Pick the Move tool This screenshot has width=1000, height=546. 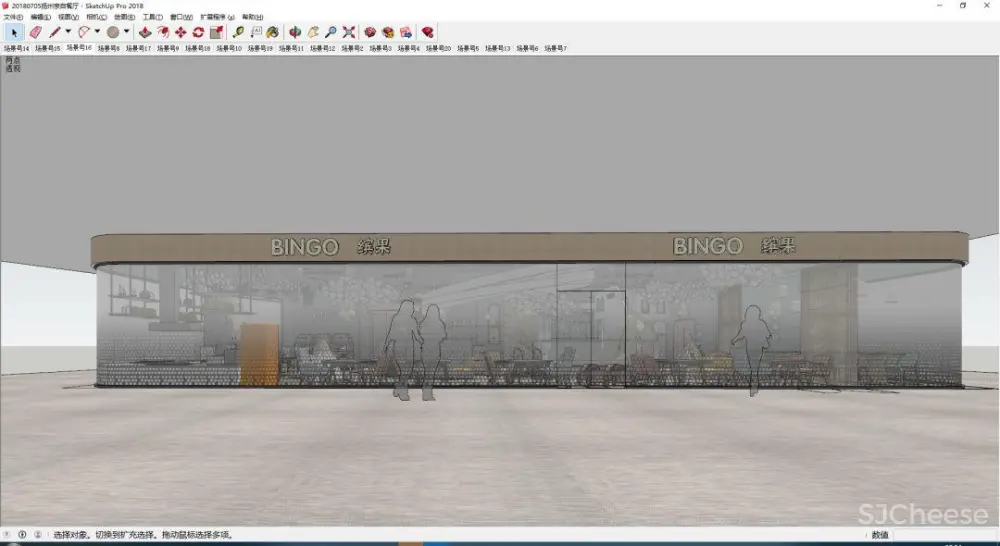[x=181, y=32]
